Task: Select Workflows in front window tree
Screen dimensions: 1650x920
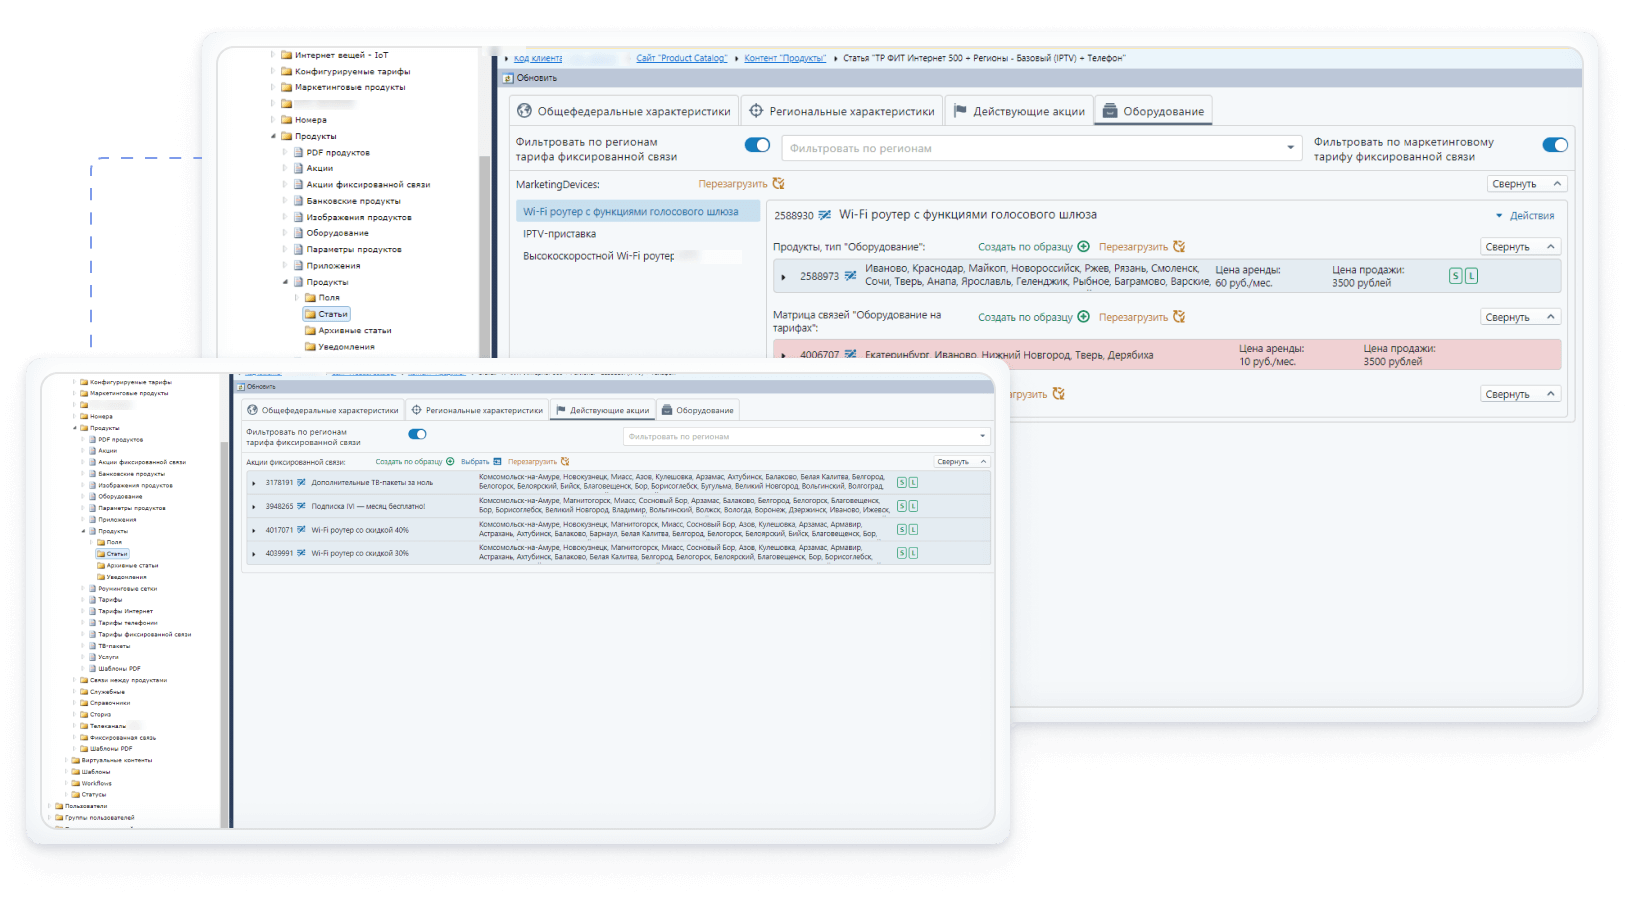Action: tap(97, 783)
